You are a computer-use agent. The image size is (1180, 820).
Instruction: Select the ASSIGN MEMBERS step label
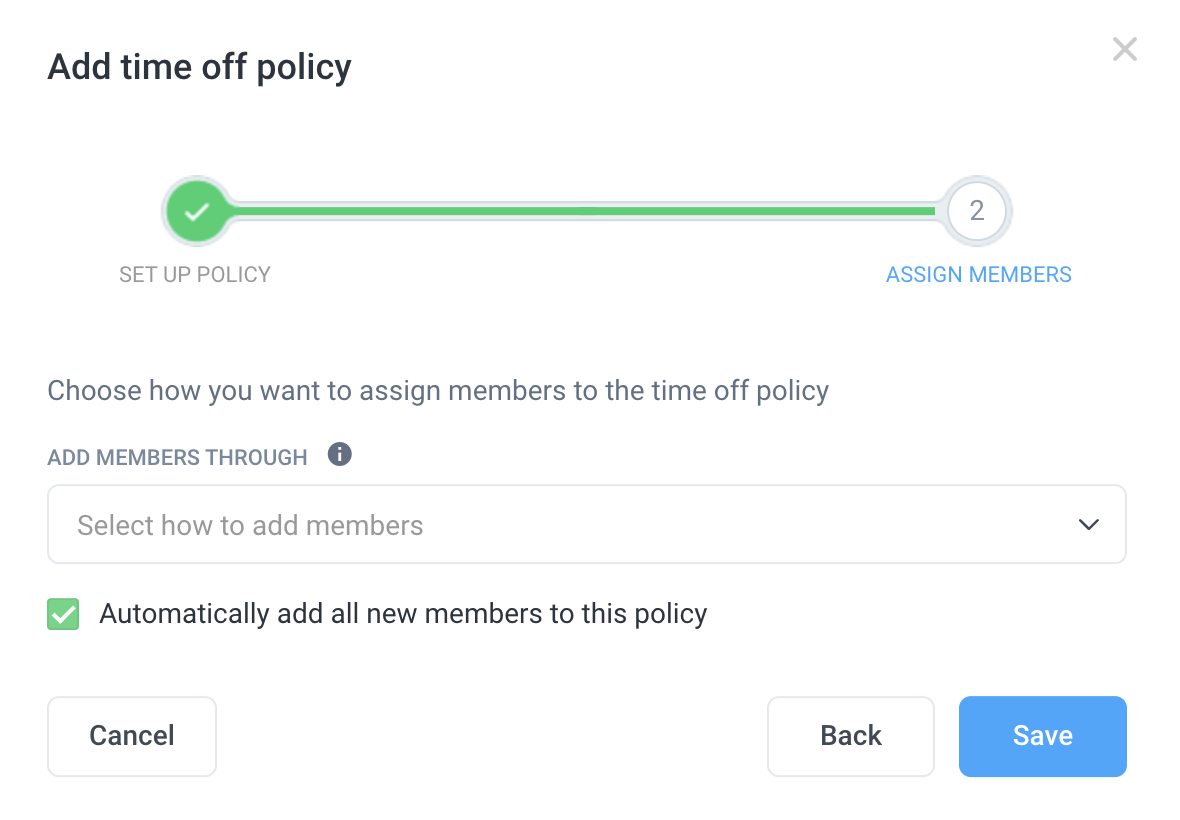(x=978, y=275)
